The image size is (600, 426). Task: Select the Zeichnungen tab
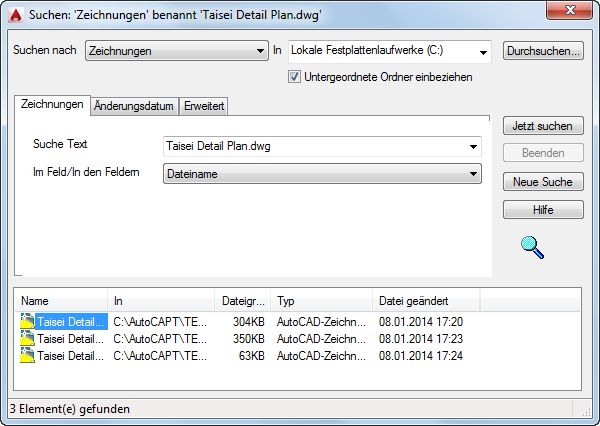[x=52, y=104]
